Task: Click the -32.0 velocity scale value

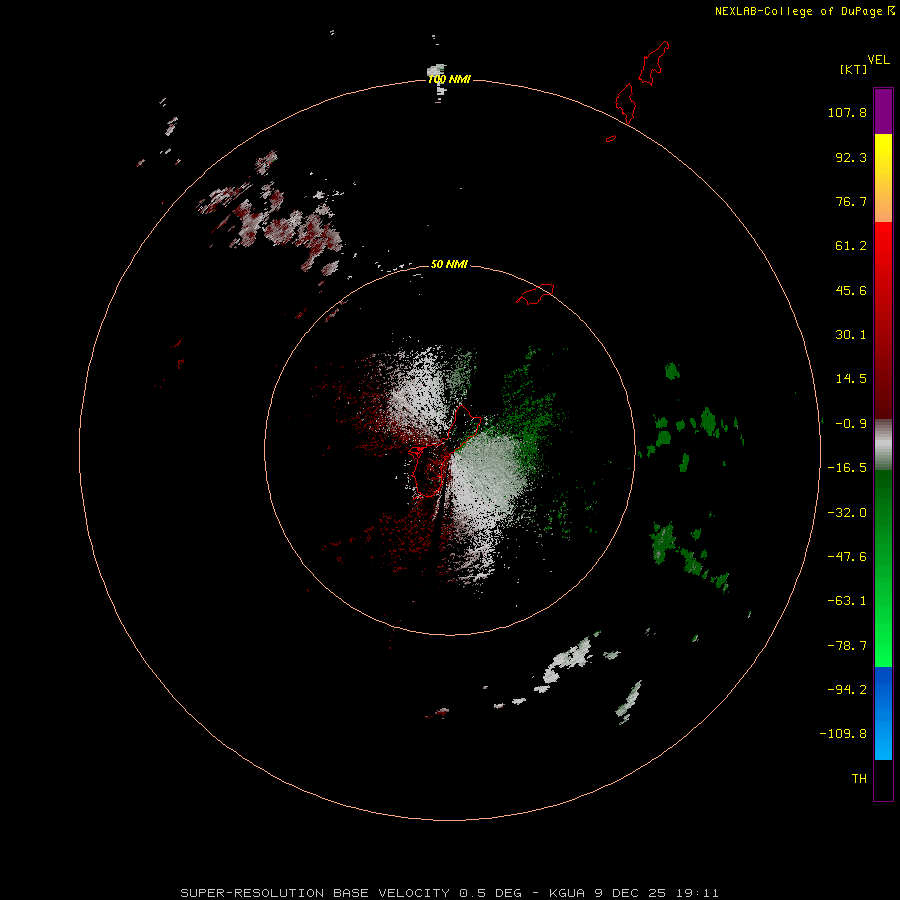Action: [x=847, y=513]
